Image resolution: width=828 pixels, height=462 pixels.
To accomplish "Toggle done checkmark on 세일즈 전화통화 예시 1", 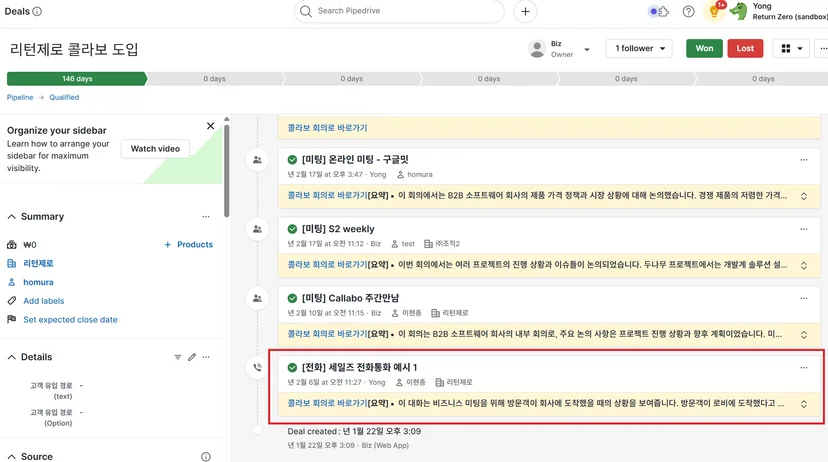I will pos(292,367).
